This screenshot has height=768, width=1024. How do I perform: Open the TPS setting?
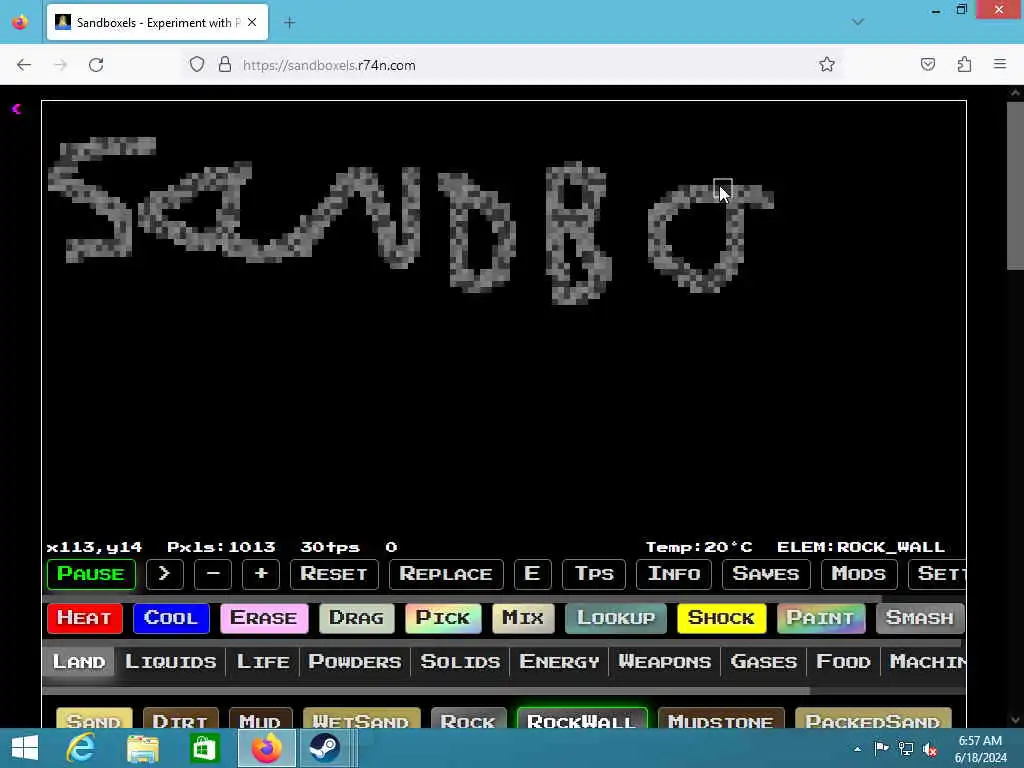[594, 574]
